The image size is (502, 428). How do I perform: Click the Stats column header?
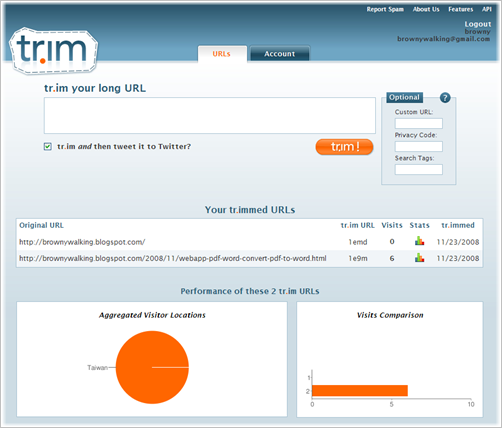click(420, 225)
